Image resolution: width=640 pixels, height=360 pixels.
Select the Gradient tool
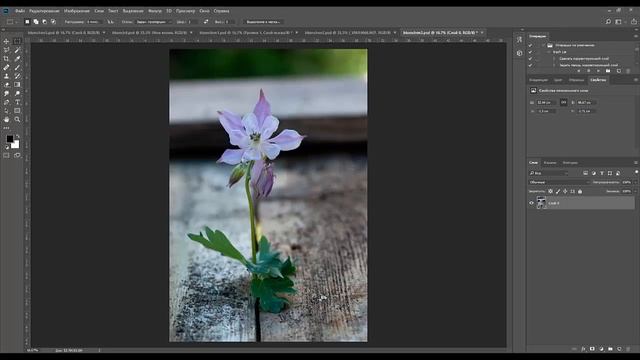click(17, 85)
